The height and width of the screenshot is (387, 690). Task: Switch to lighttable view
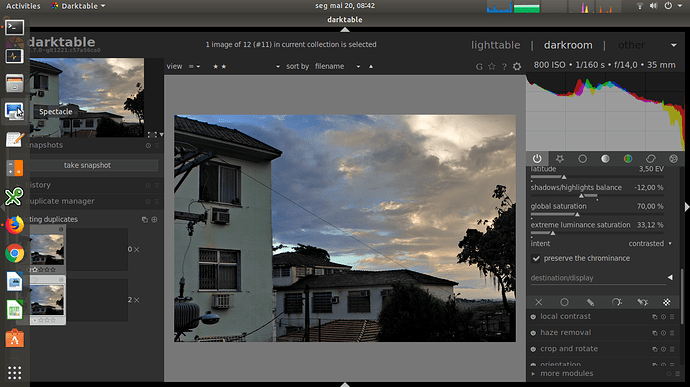click(x=495, y=45)
